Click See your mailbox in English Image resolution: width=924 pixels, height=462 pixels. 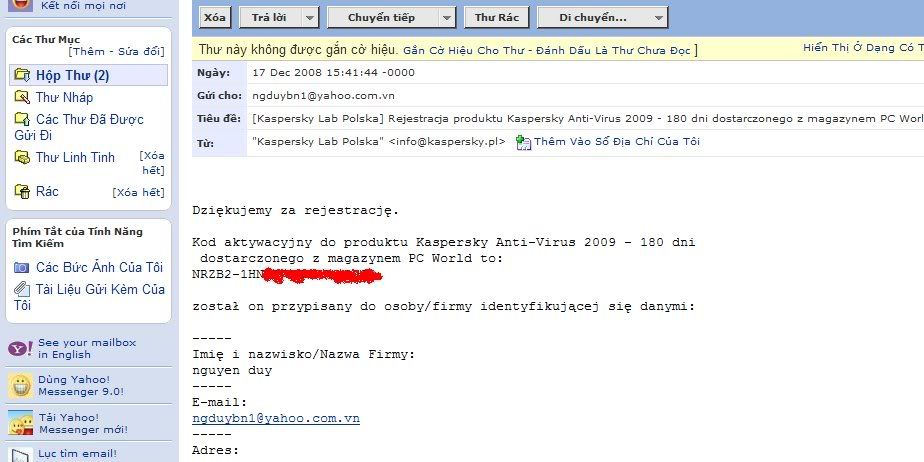[87, 348]
